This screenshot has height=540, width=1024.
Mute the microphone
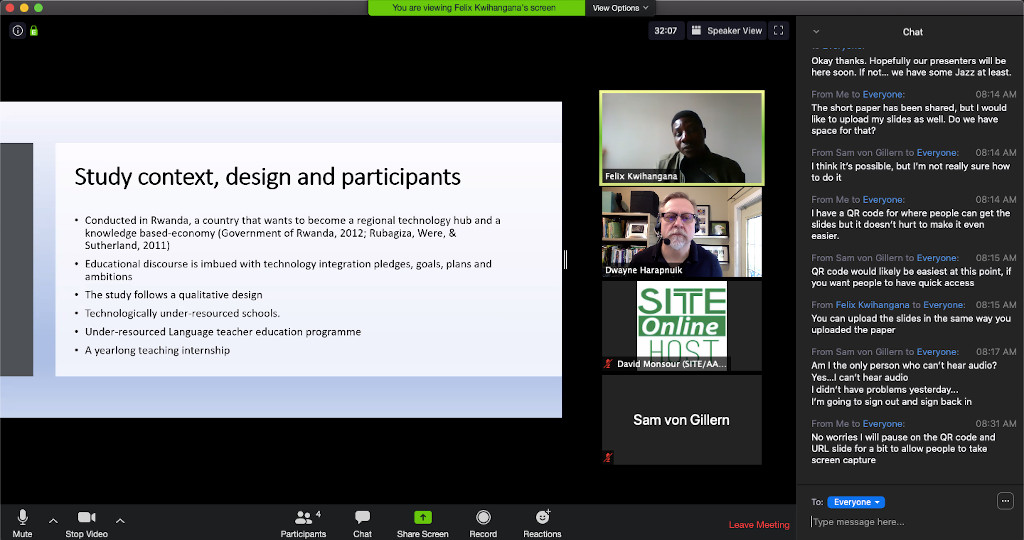pyautogui.click(x=22, y=522)
